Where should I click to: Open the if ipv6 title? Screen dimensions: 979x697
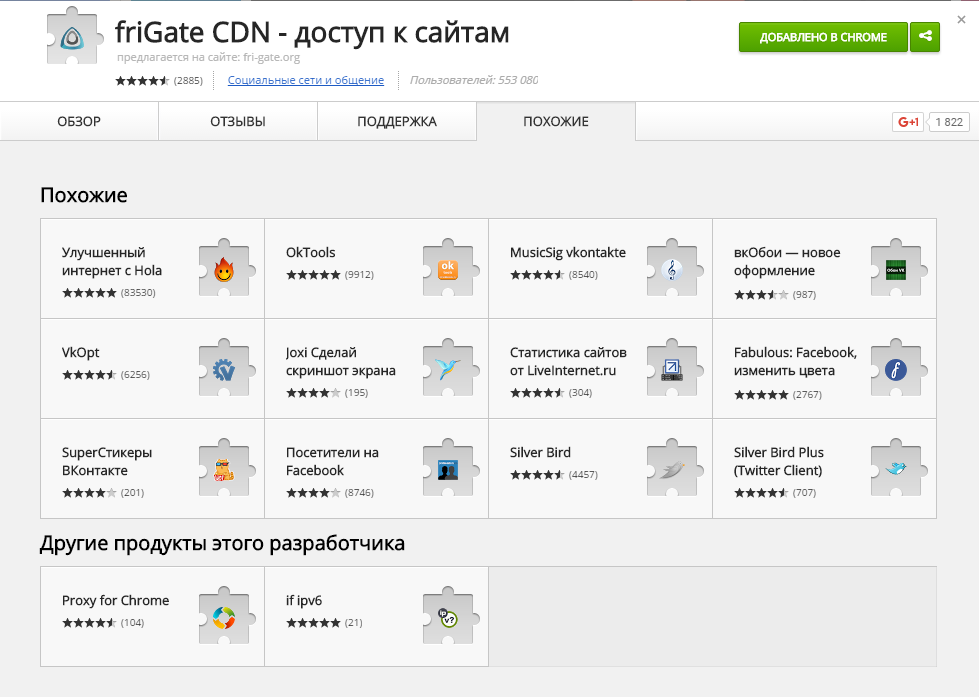304,600
